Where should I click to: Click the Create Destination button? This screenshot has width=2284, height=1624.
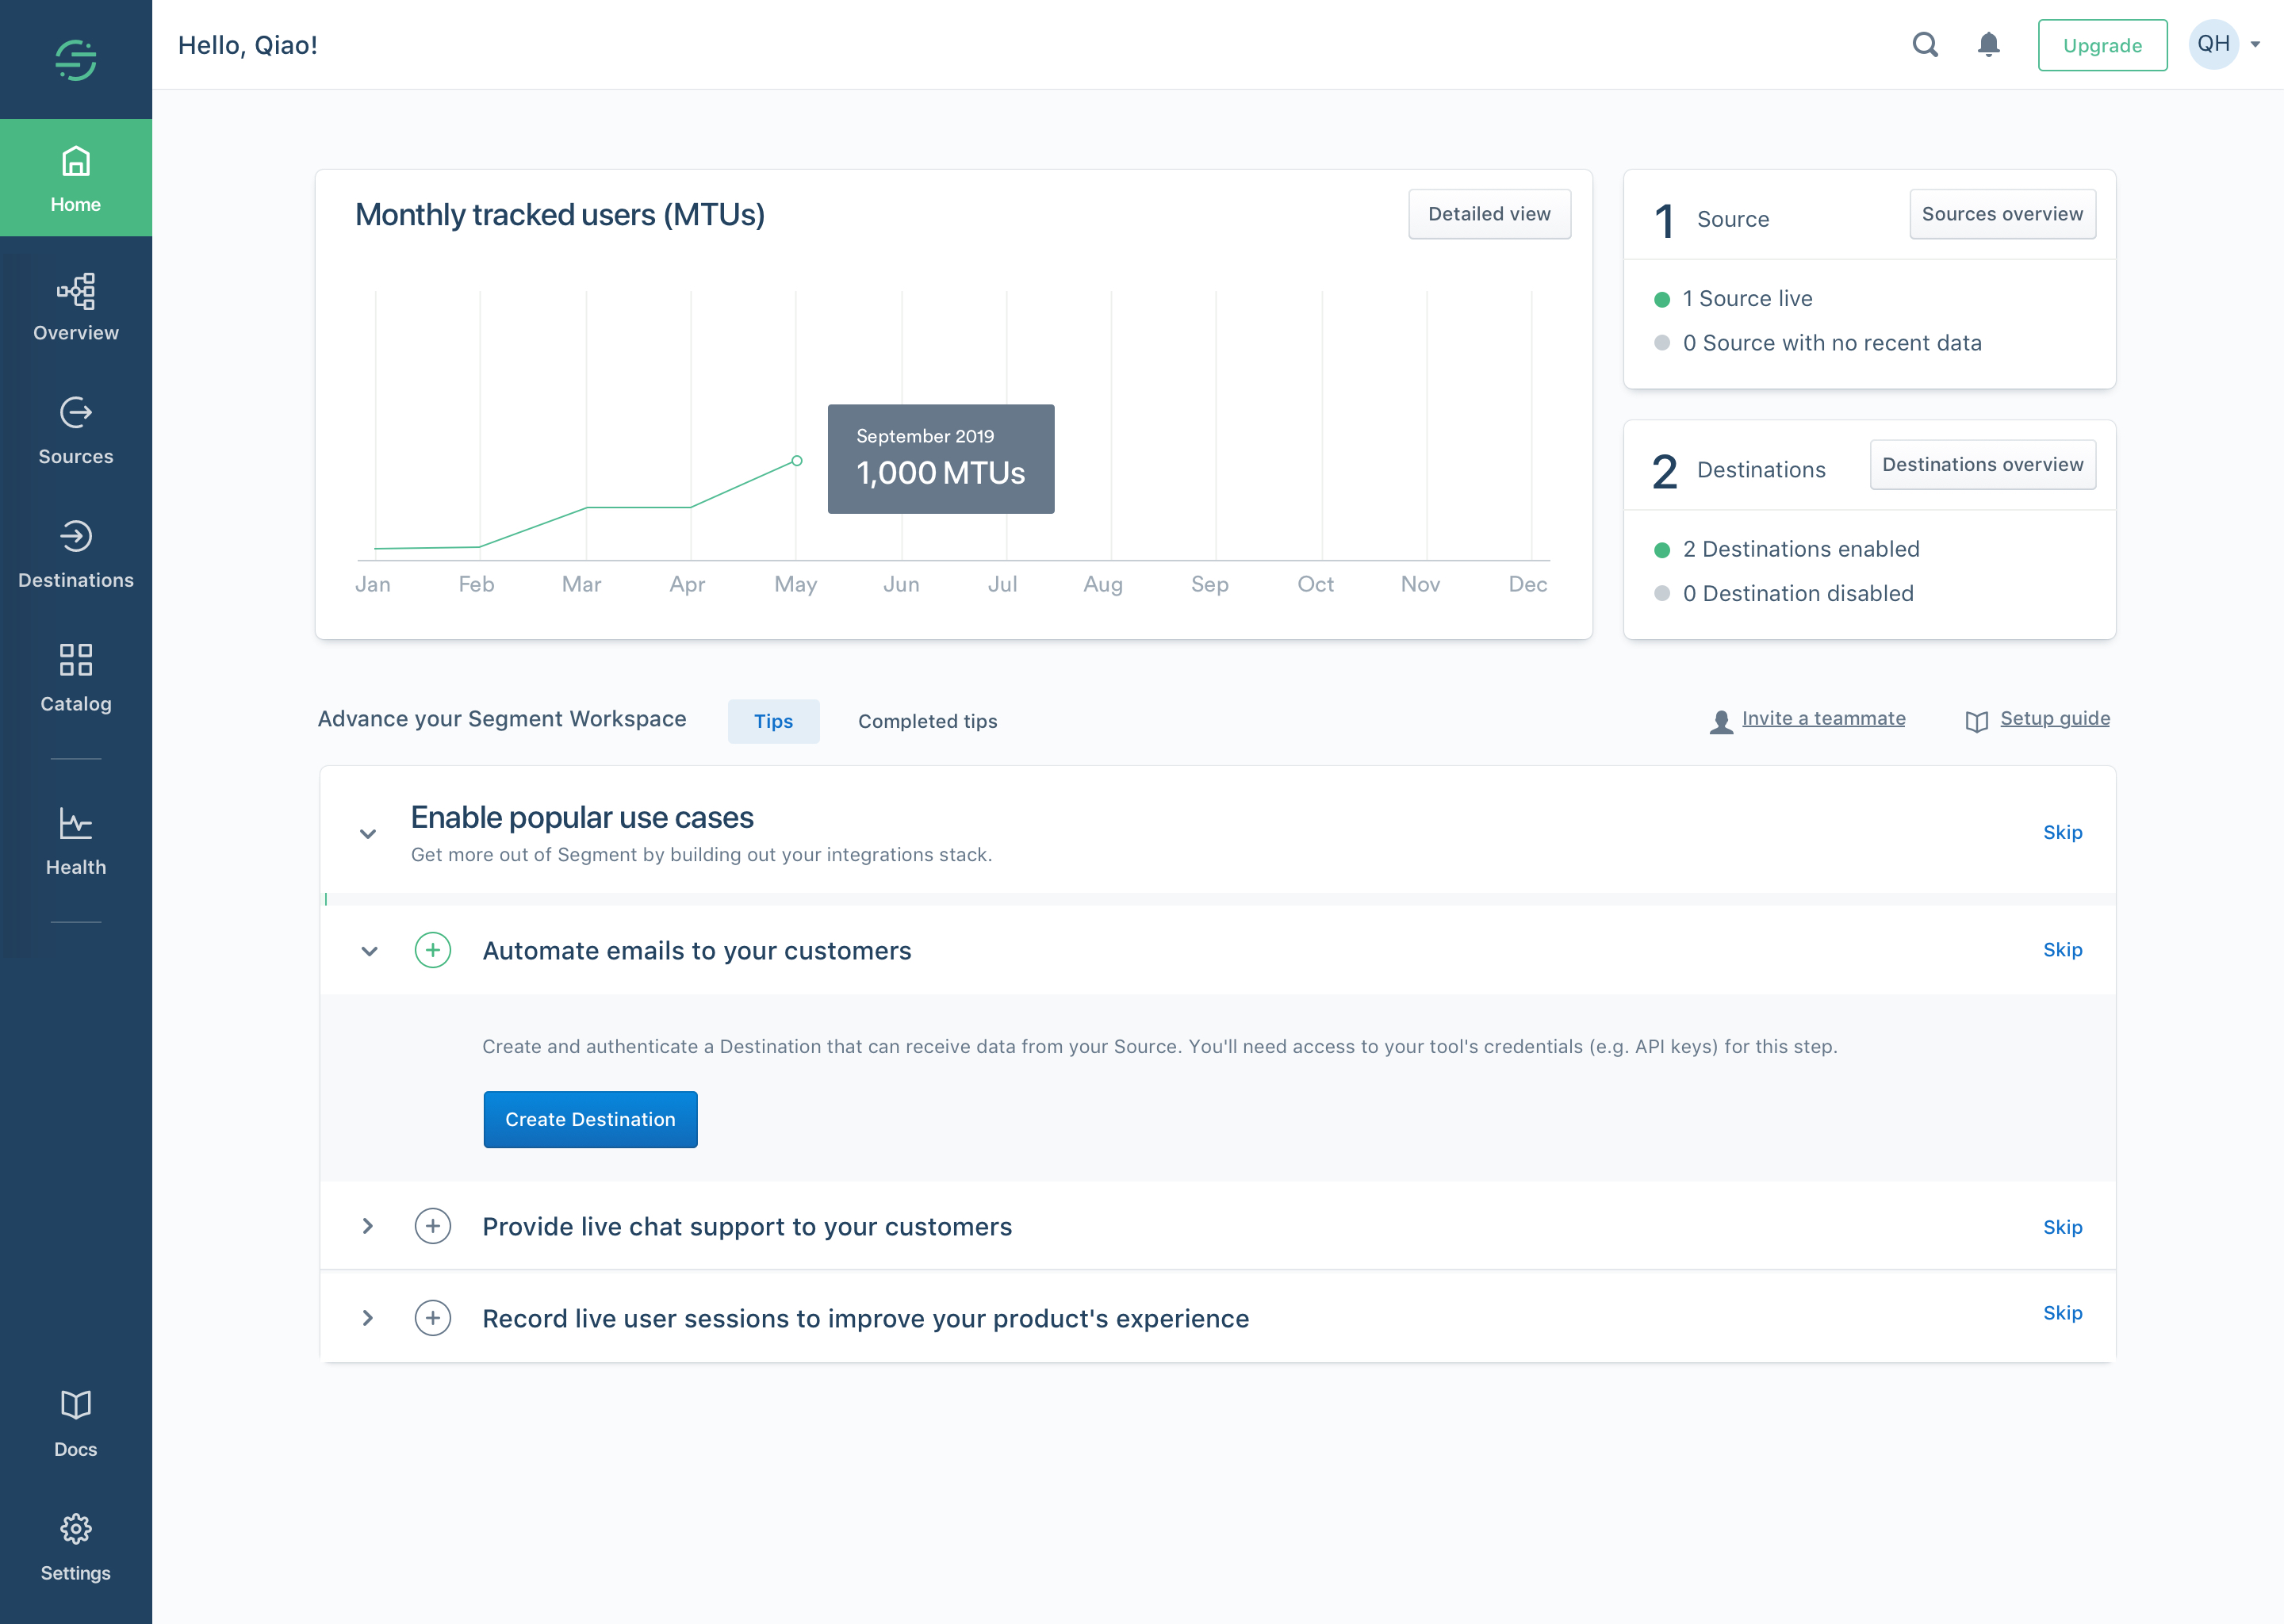[x=590, y=1119]
